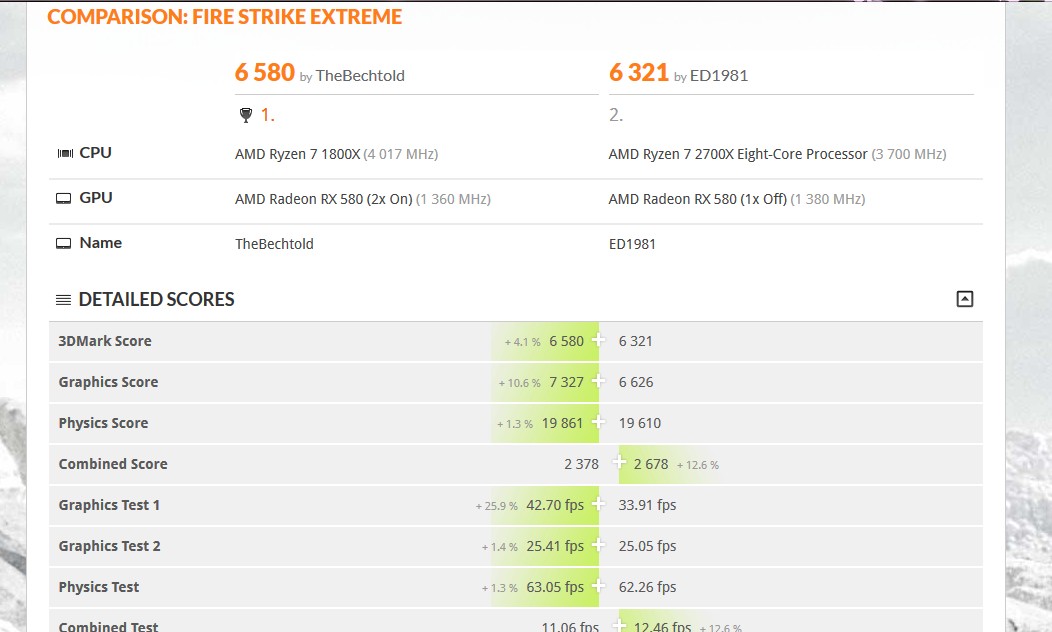Click physics score value 19 861
The image size is (1052, 632).
click(x=562, y=423)
